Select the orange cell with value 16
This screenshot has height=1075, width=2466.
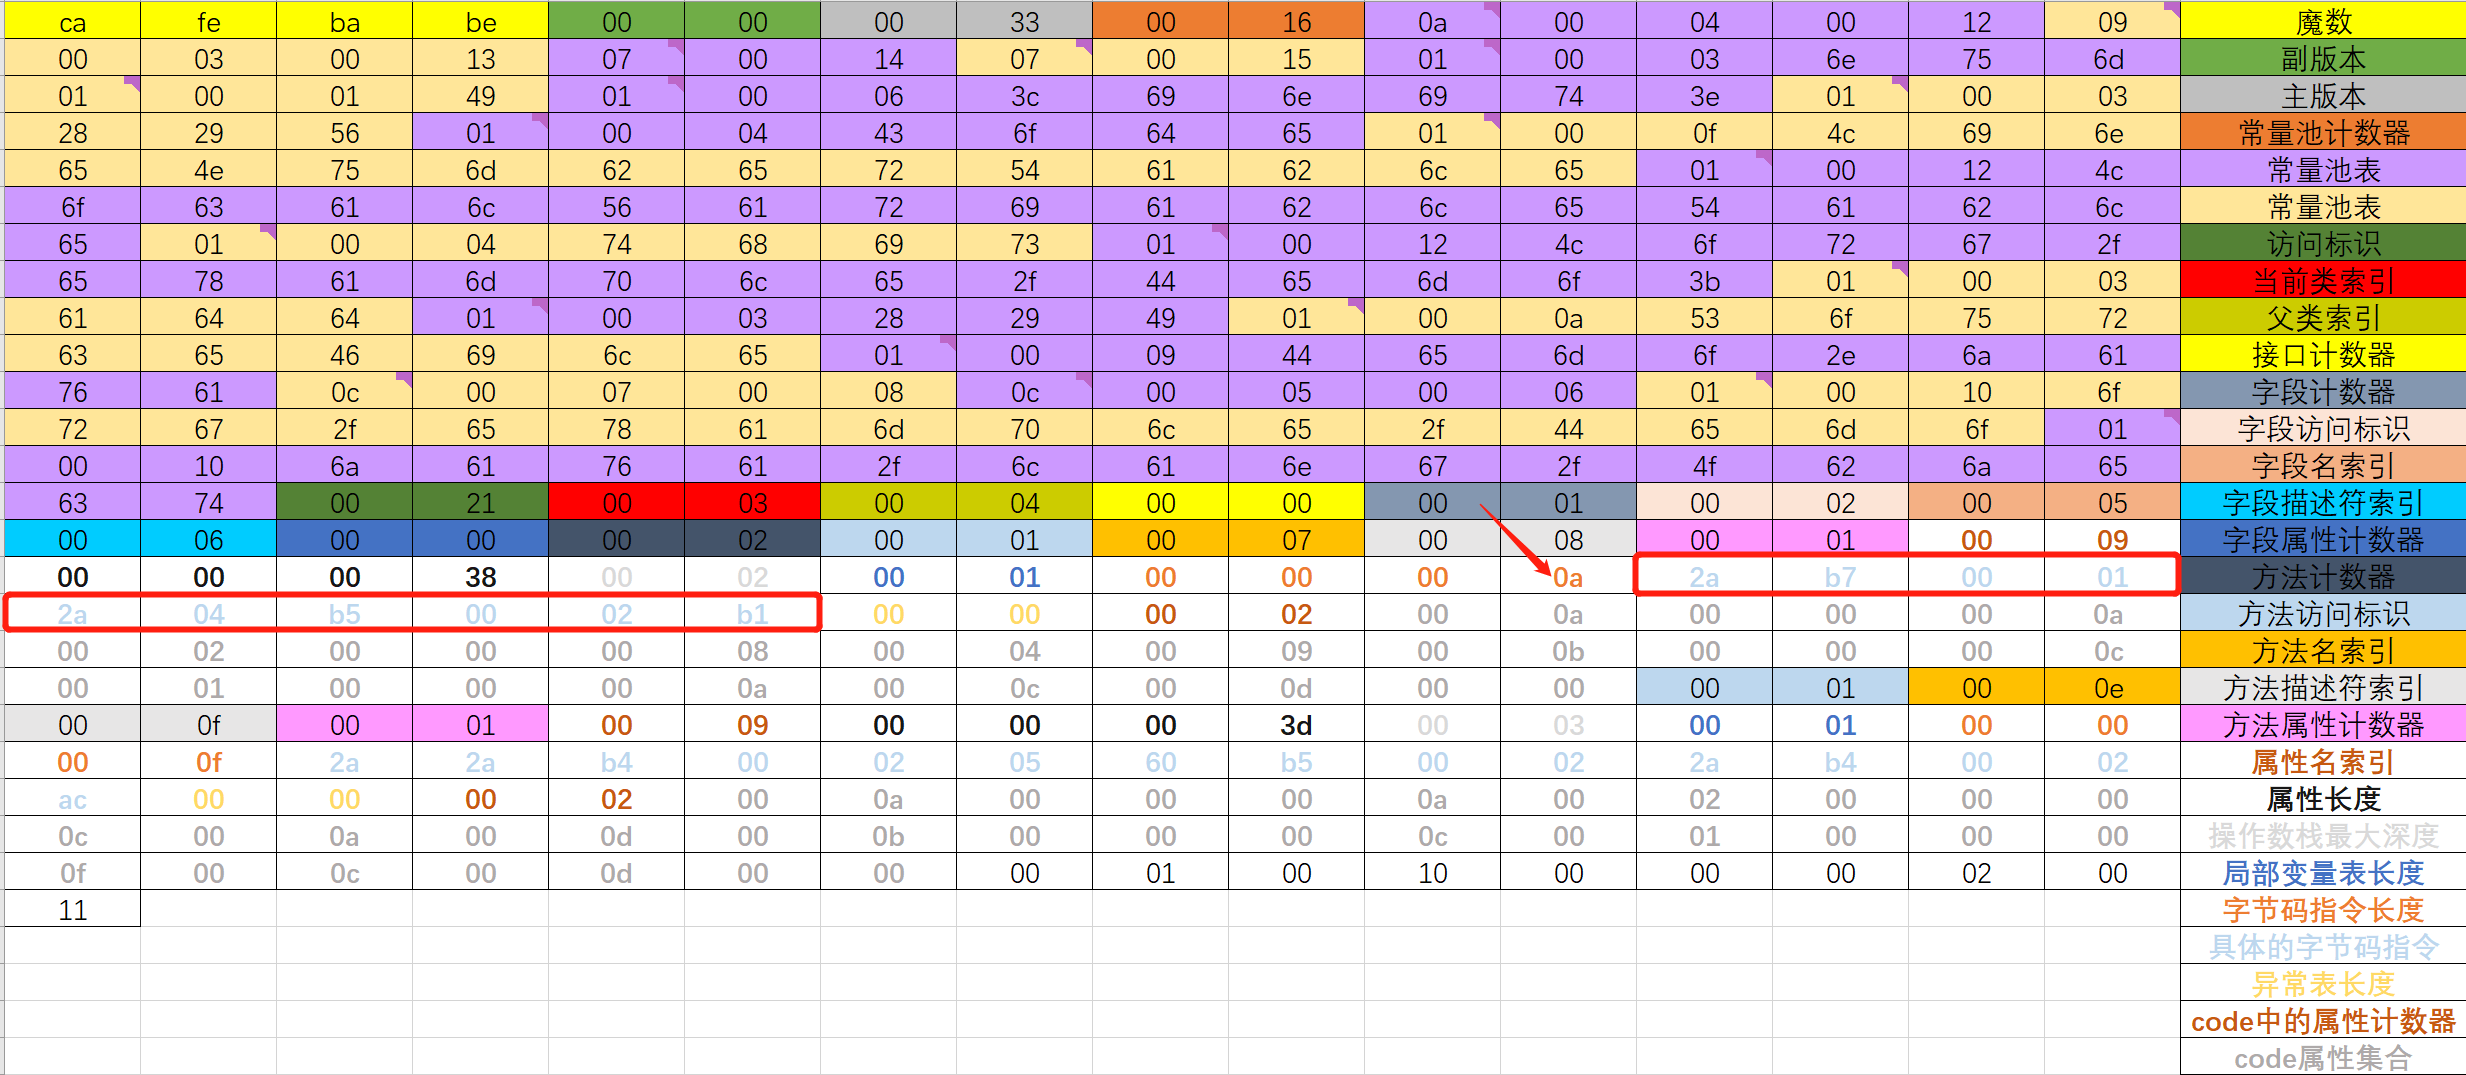coord(1296,22)
